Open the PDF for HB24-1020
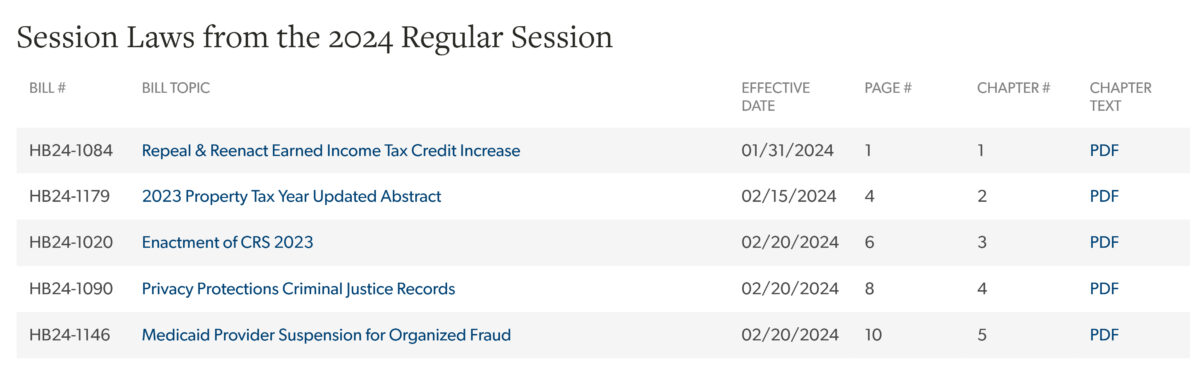1200x365 pixels. [1104, 243]
